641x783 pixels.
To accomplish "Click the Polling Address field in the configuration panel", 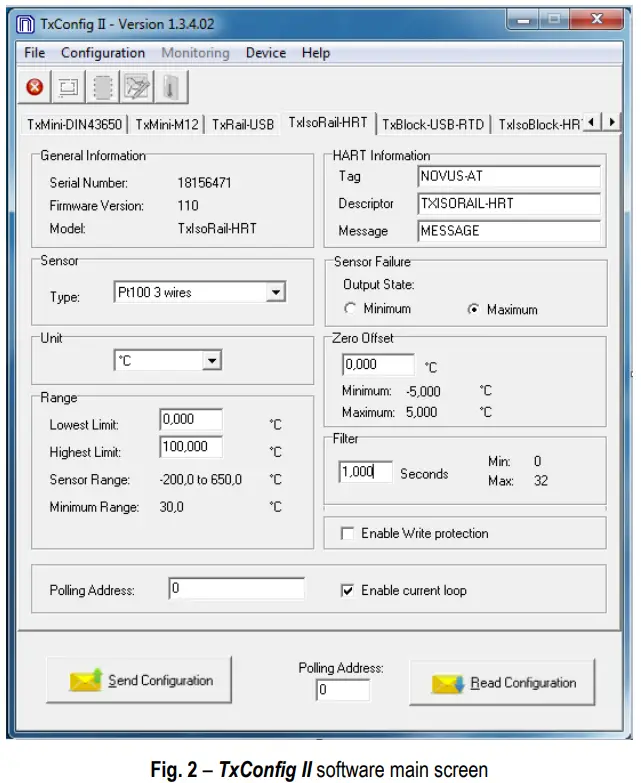I will (237, 588).
